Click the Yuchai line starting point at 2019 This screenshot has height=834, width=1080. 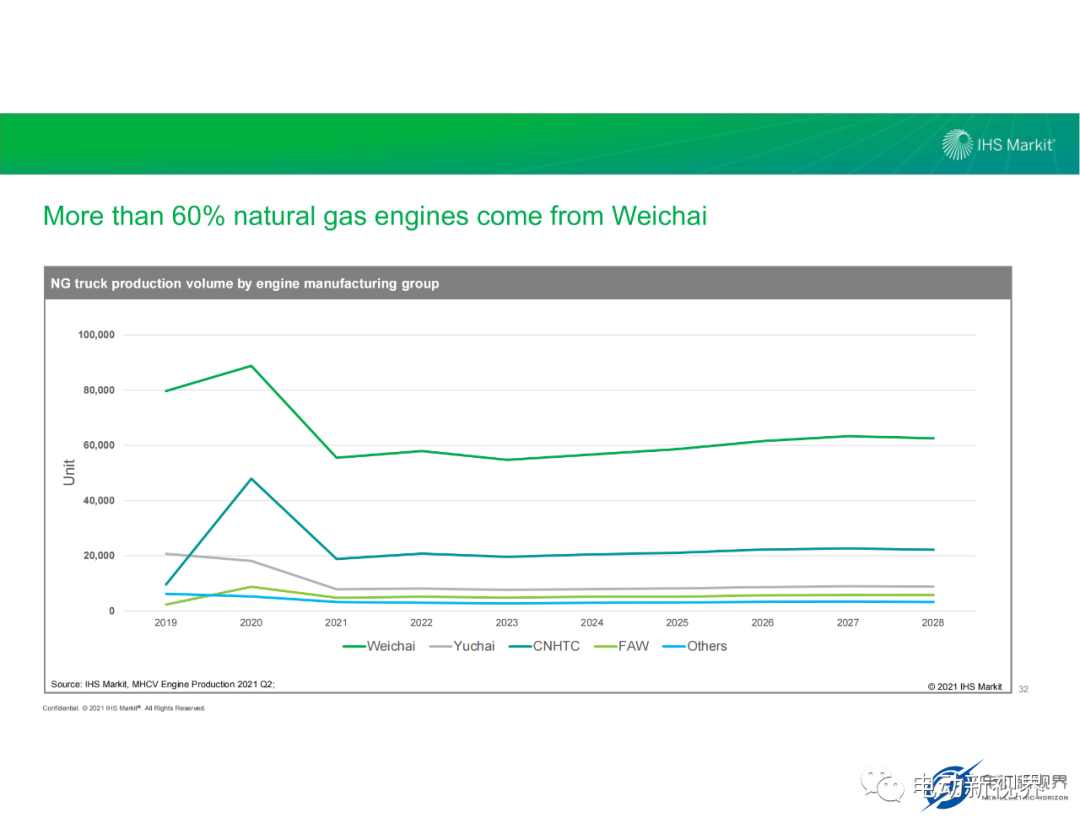(x=166, y=554)
